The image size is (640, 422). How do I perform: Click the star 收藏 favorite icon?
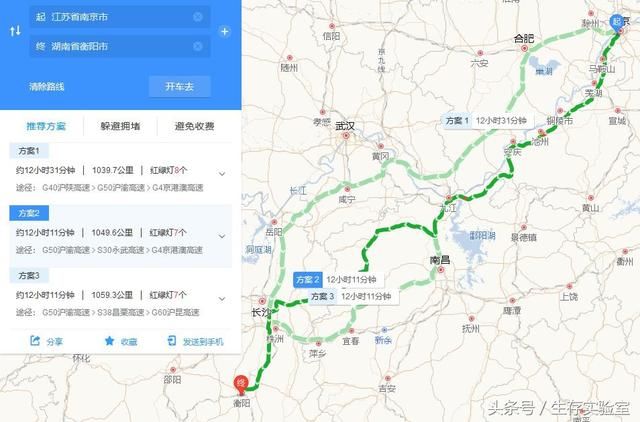[109, 340]
